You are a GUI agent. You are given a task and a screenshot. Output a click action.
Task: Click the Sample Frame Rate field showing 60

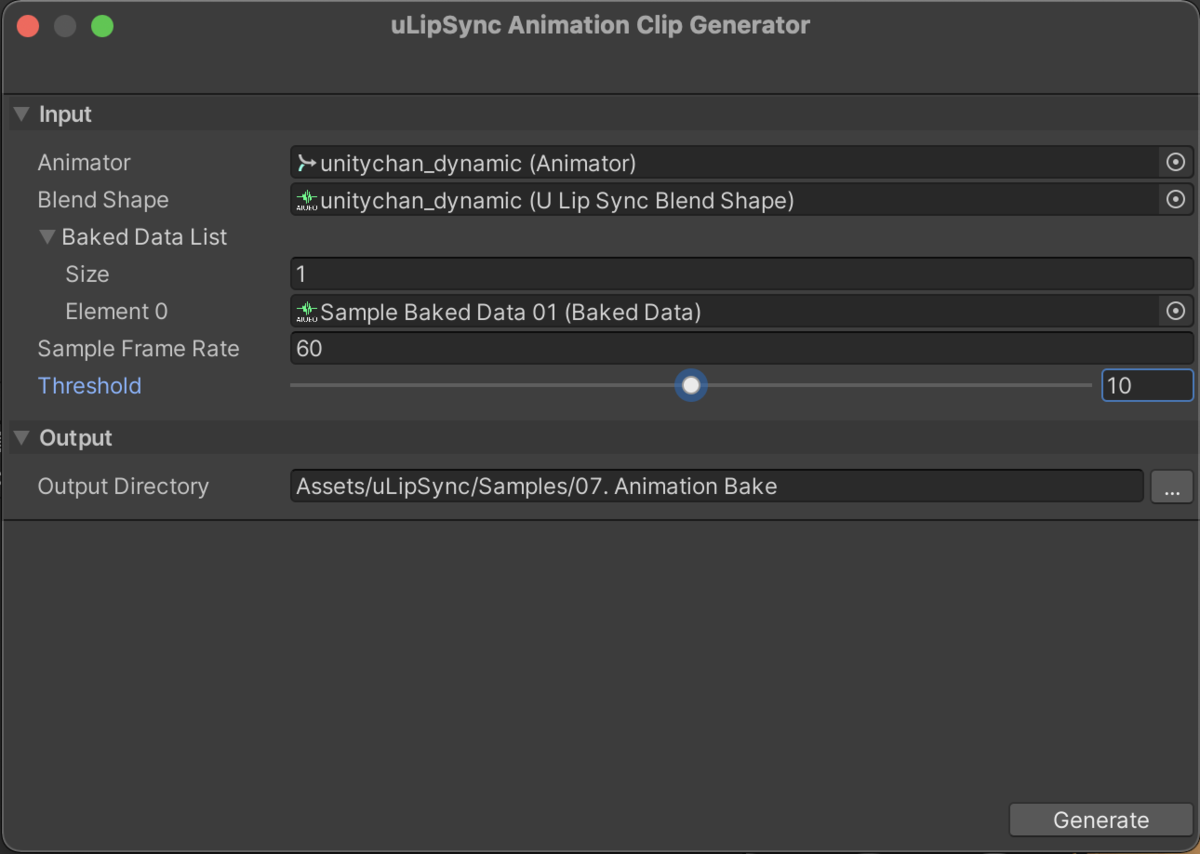coord(742,348)
